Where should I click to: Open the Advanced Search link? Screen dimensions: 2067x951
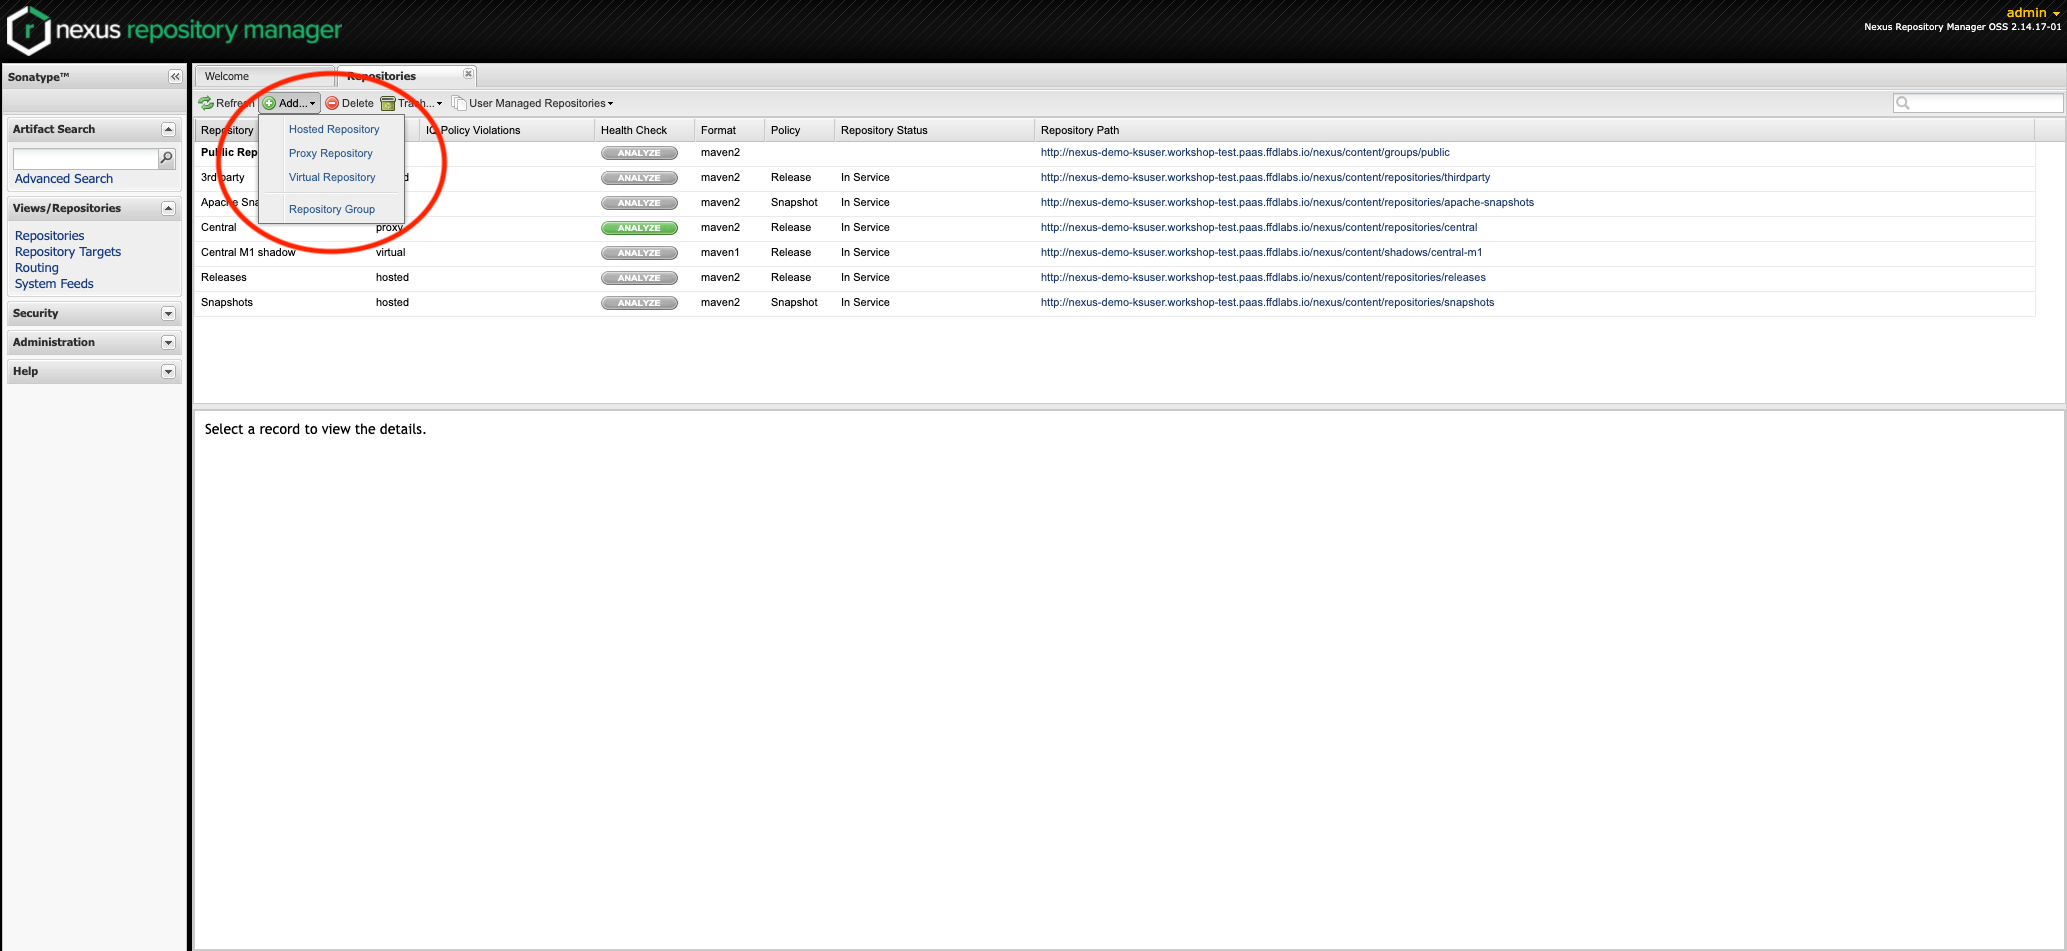click(64, 179)
